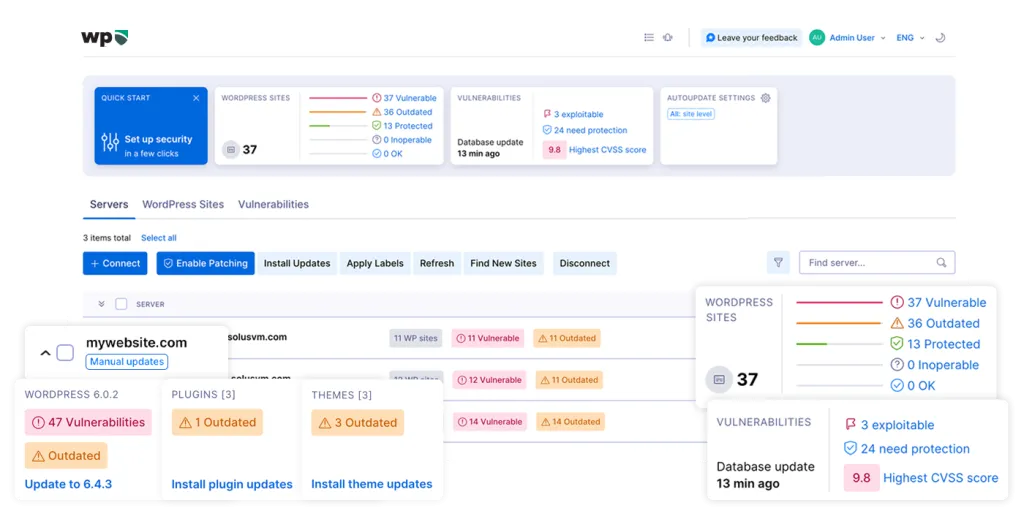Click the 14 Vulnerable badge
1024x519 pixels.
[490, 422]
